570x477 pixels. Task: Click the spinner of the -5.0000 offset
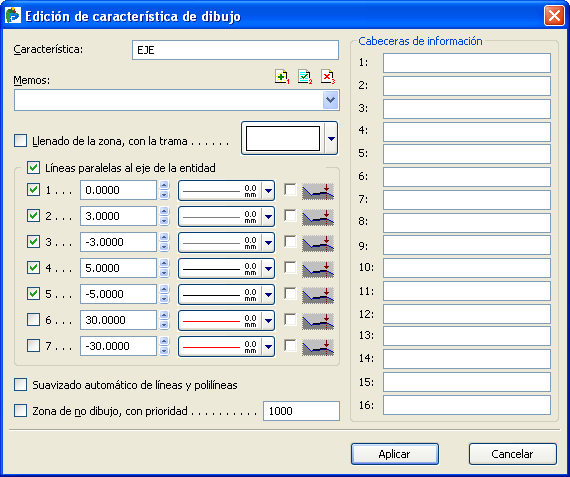[x=164, y=294]
